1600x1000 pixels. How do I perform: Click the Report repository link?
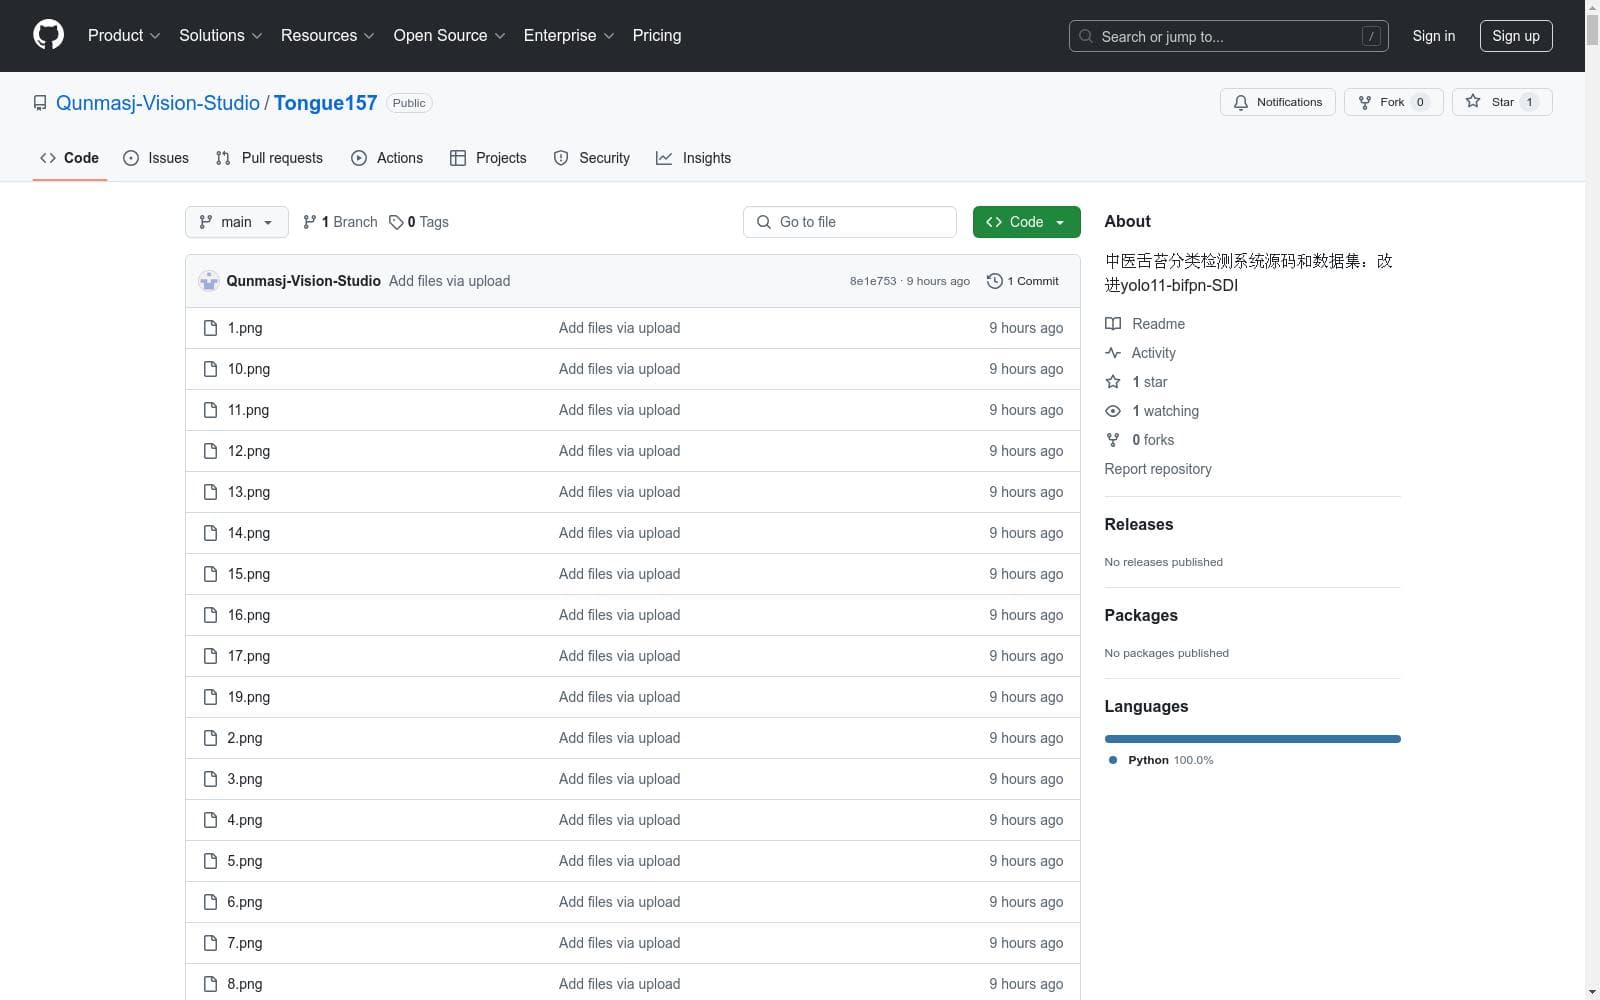coord(1158,469)
